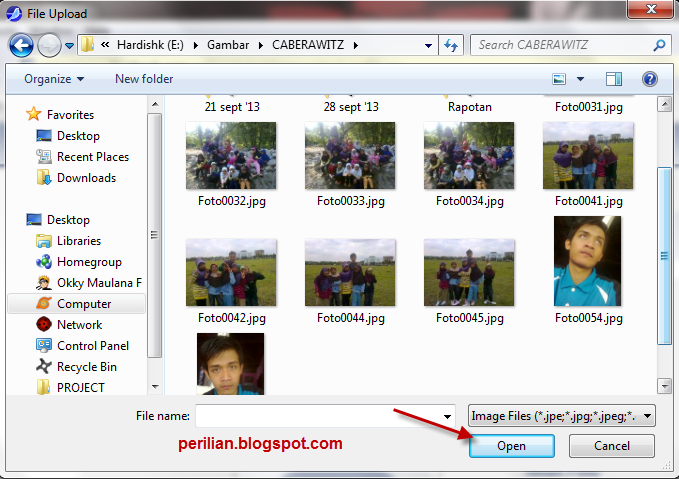Click file list scrollbar down arrow
This screenshot has height=479, width=679.
664,385
